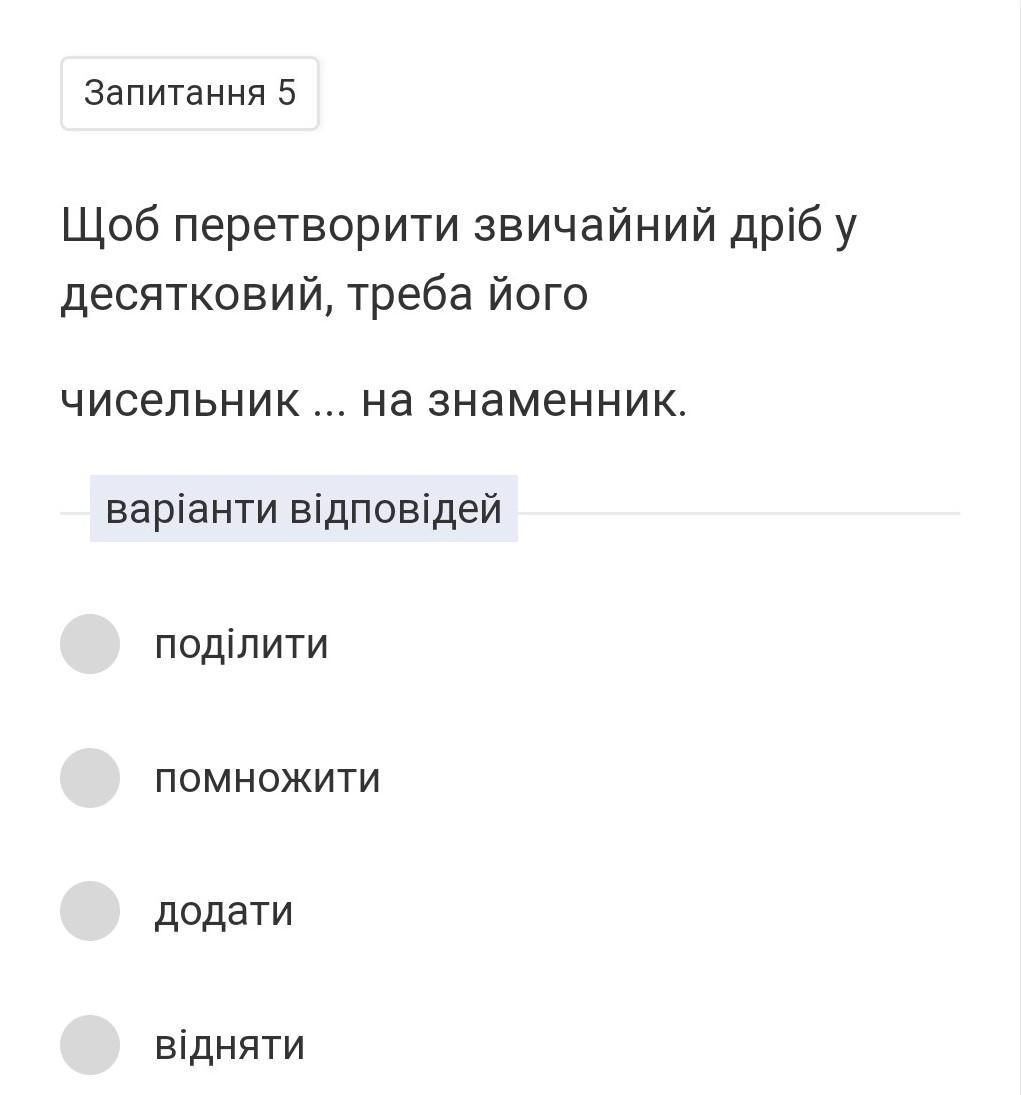The width and height of the screenshot is (1021, 1095).
Task: Click the 'Запитання 5' question badge
Action: click(190, 93)
